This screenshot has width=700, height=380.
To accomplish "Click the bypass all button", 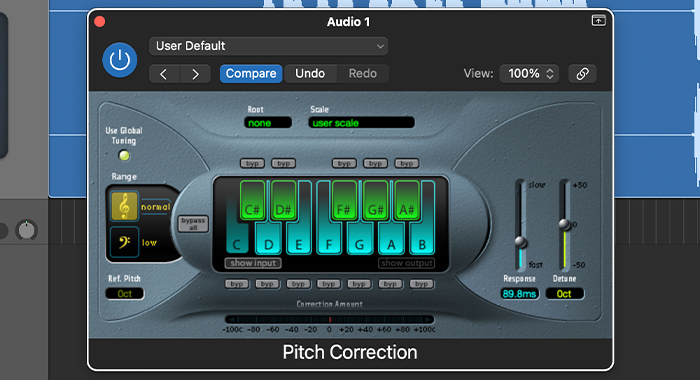I will pos(193,224).
